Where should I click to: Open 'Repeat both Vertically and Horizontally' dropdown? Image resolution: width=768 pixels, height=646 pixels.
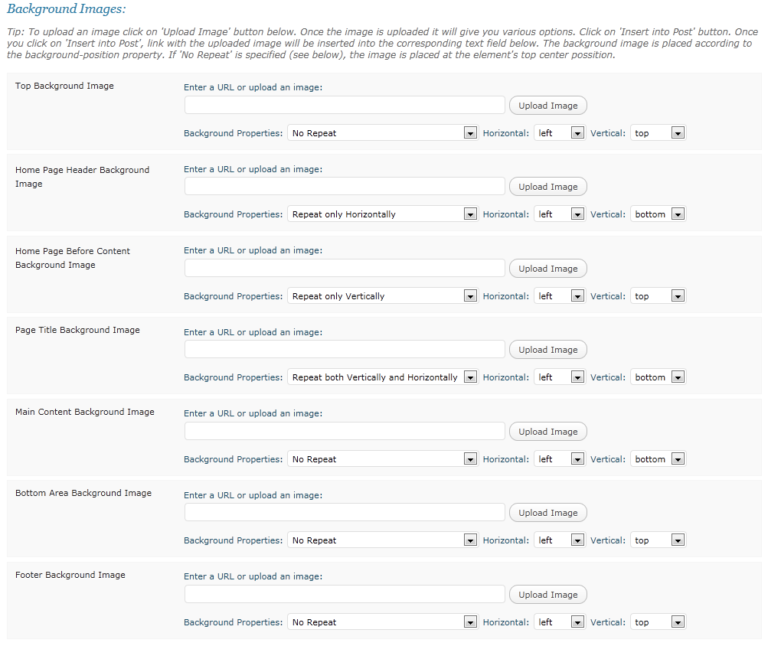click(x=382, y=377)
